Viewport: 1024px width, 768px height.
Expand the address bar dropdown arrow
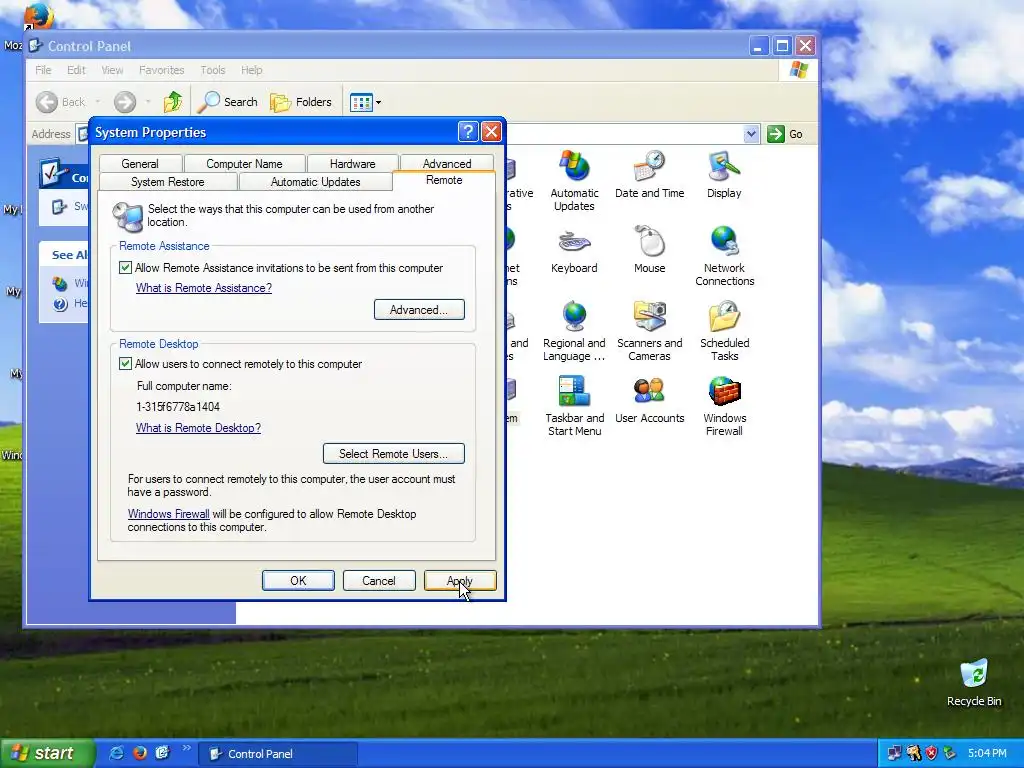click(x=751, y=134)
